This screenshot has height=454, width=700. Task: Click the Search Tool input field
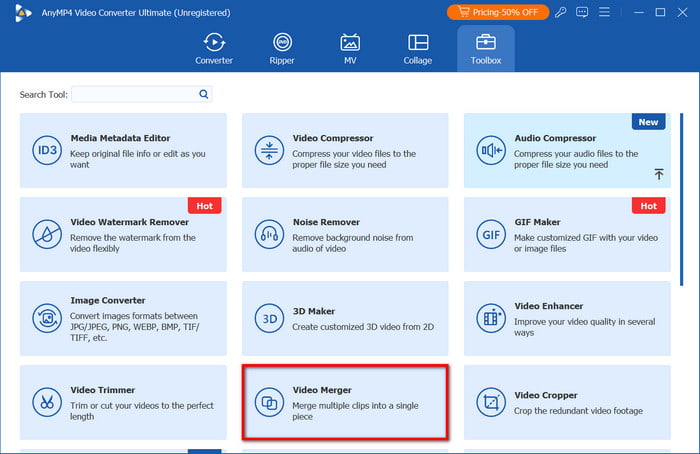point(142,94)
